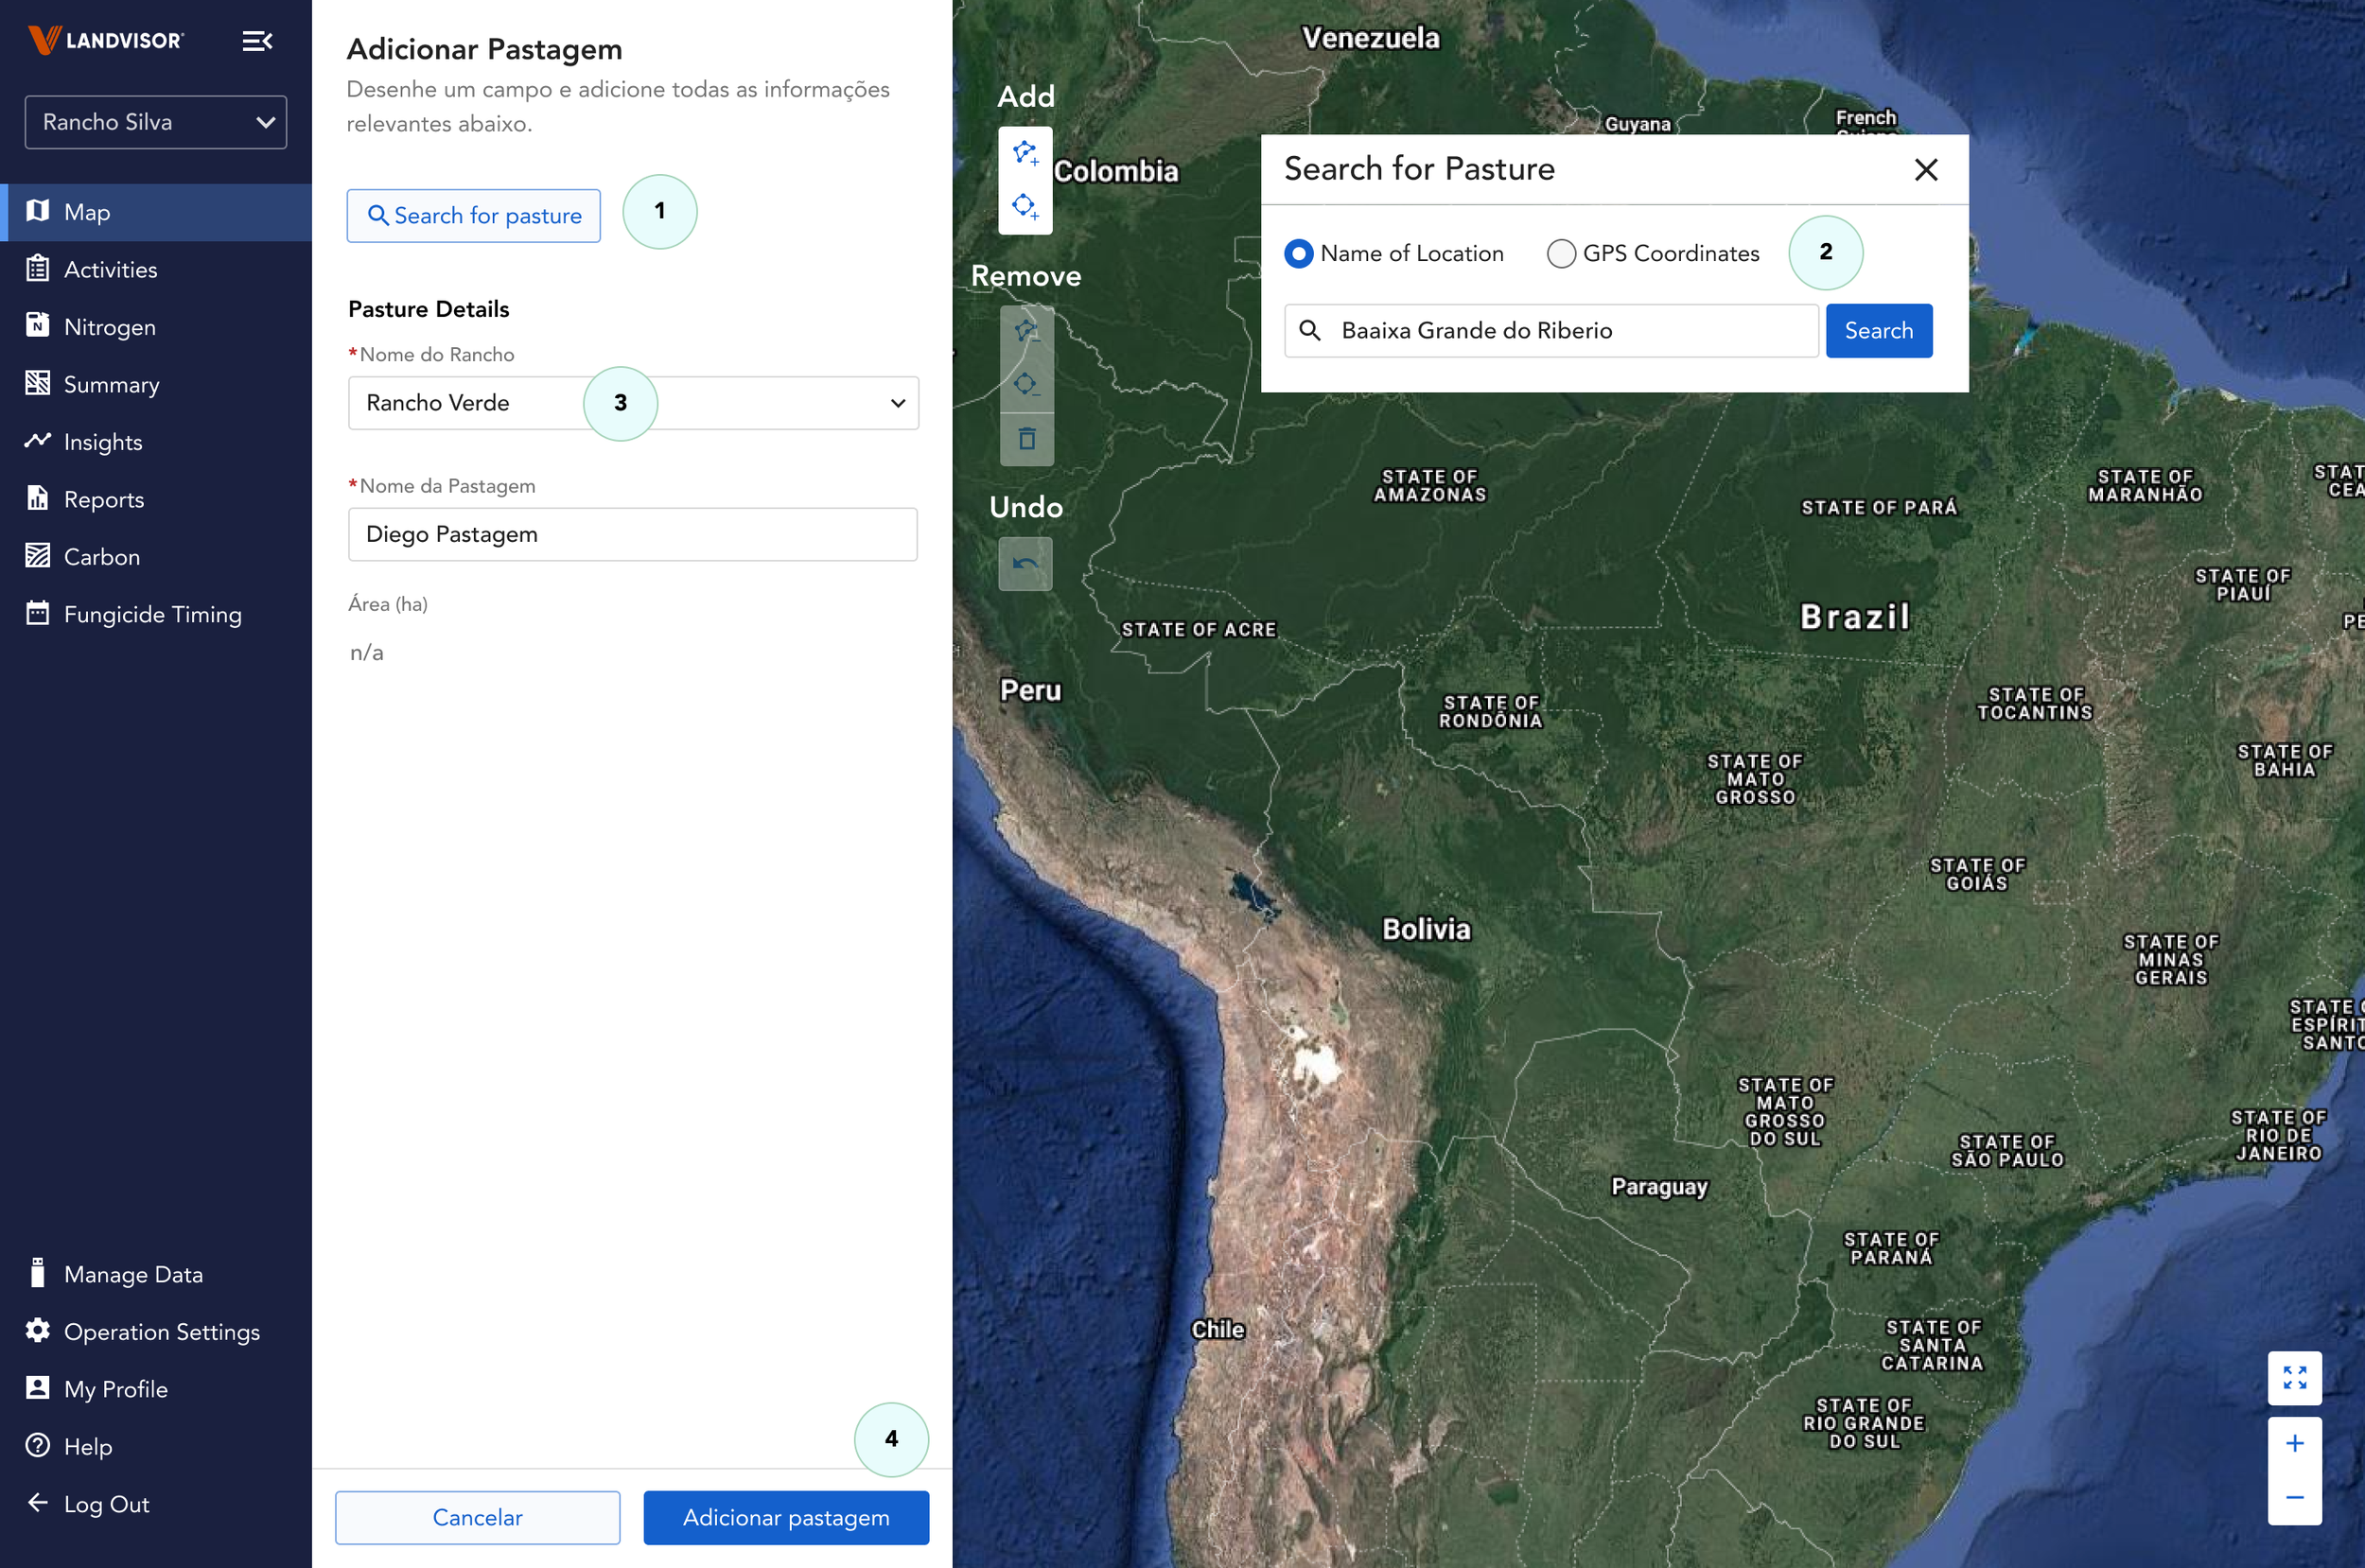The image size is (2365, 1568).
Task: Zoom out on the map
Action: pos(2294,1497)
